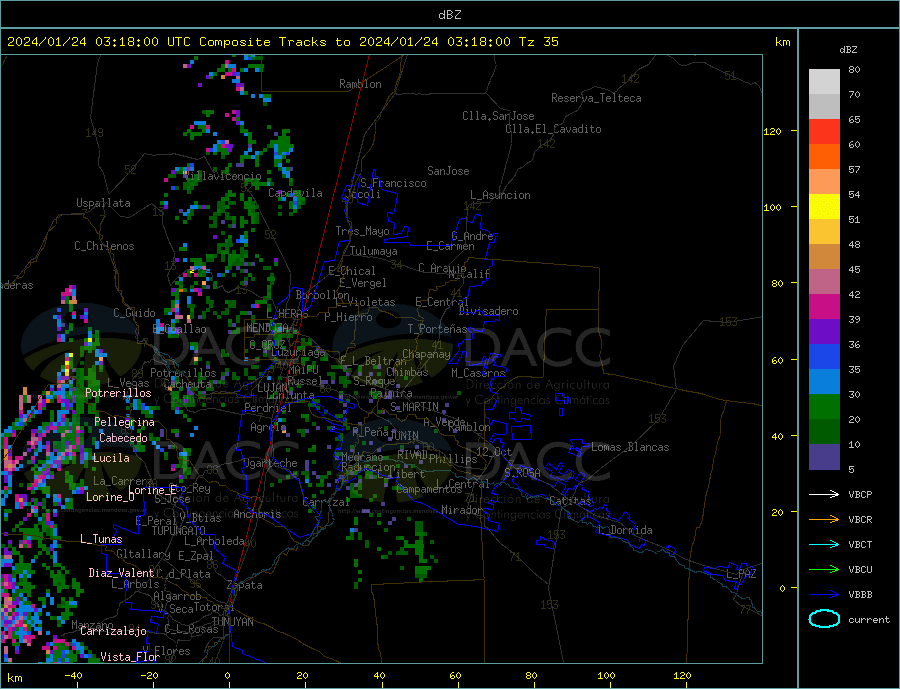Click the cyan ellipse current-track icon
This screenshot has height=689, width=900.
pyautogui.click(x=824, y=619)
